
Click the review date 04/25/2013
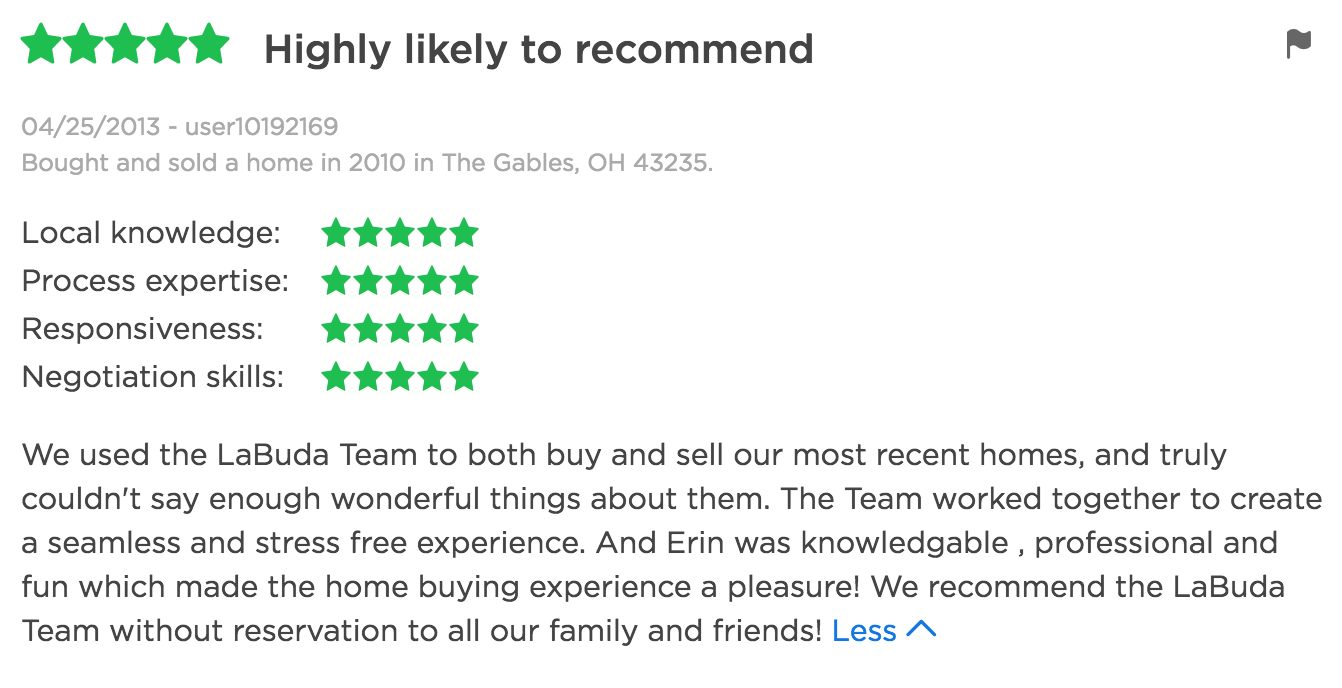(91, 127)
